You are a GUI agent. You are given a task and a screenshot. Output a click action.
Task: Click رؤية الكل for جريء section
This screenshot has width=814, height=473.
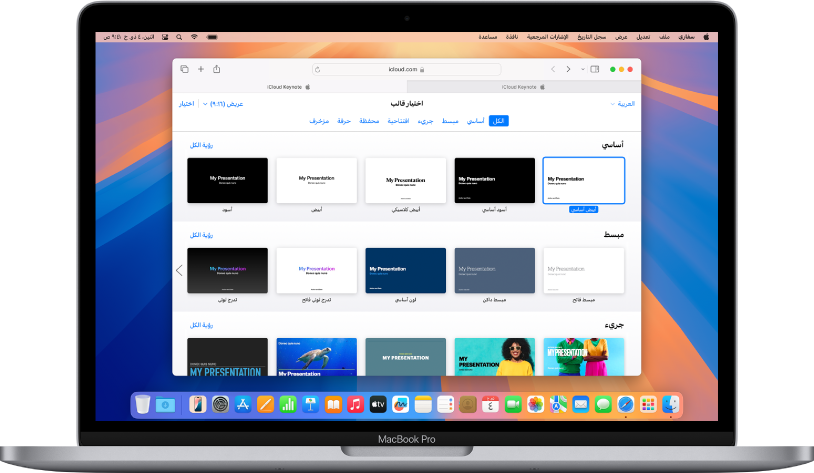pos(201,325)
